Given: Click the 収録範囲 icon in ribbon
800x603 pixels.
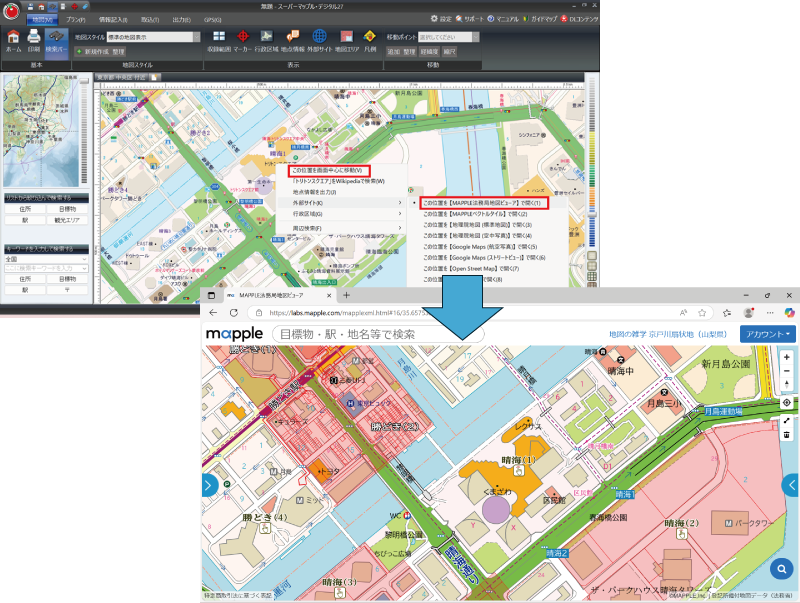Looking at the screenshot, I should coord(219,40).
